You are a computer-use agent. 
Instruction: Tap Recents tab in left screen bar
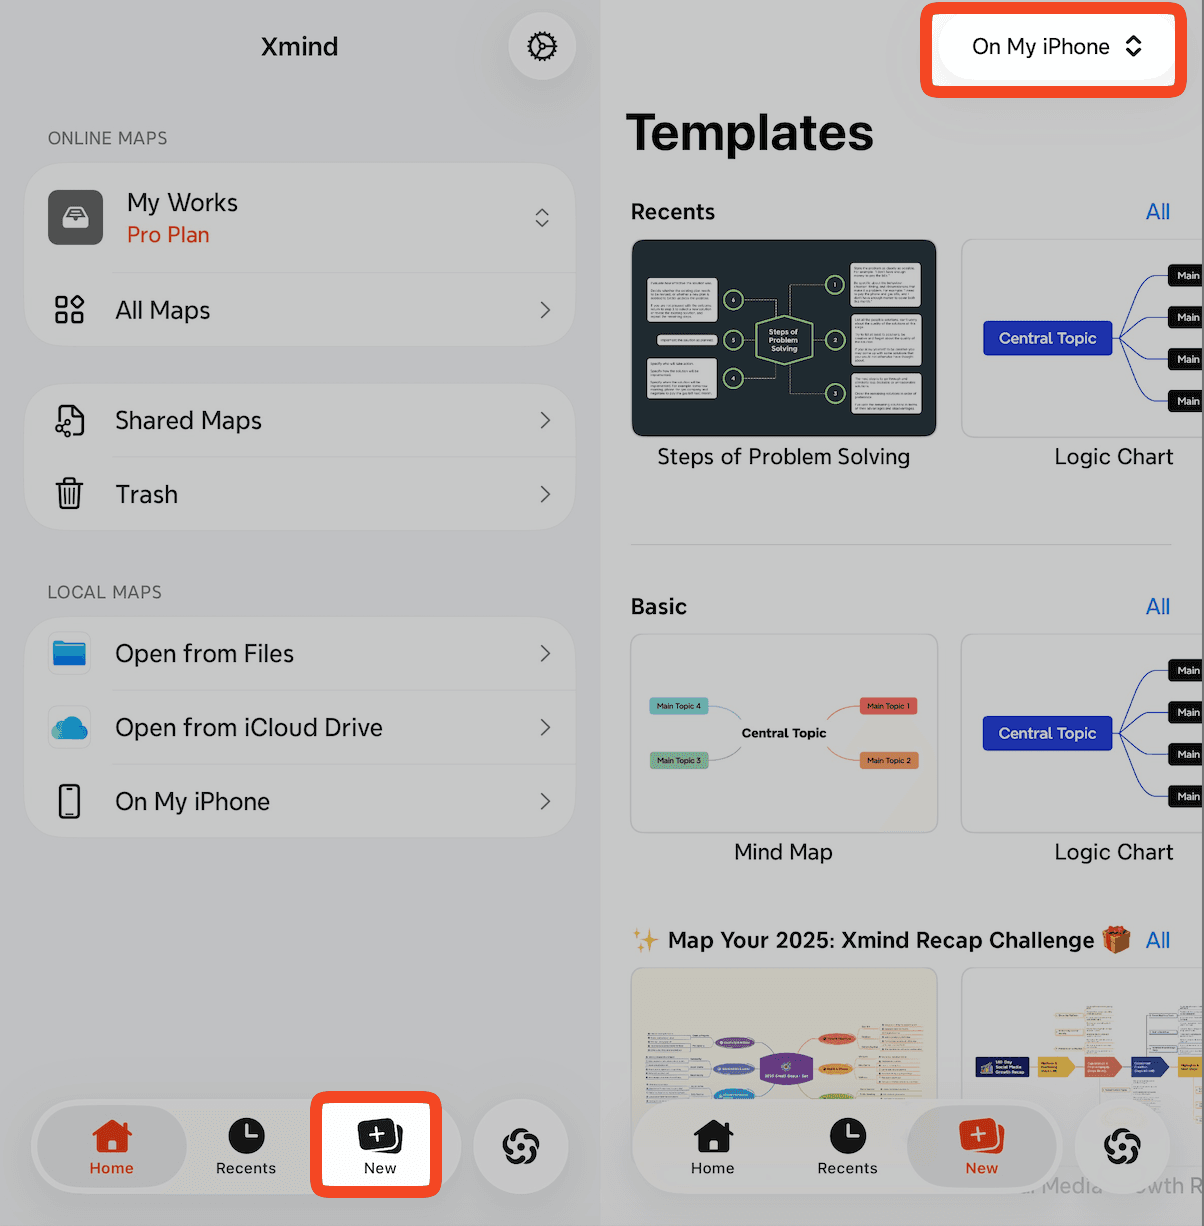tap(246, 1146)
